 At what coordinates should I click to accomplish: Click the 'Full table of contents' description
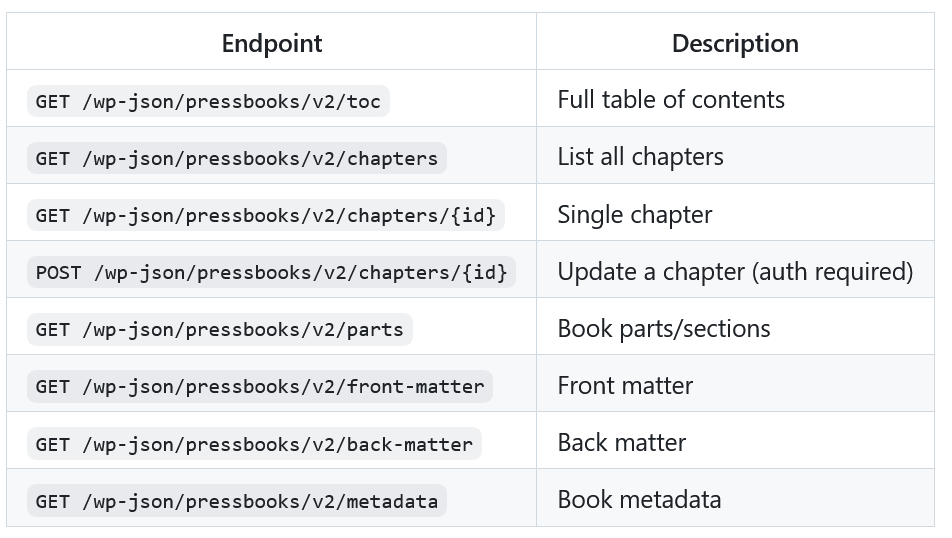pos(671,100)
